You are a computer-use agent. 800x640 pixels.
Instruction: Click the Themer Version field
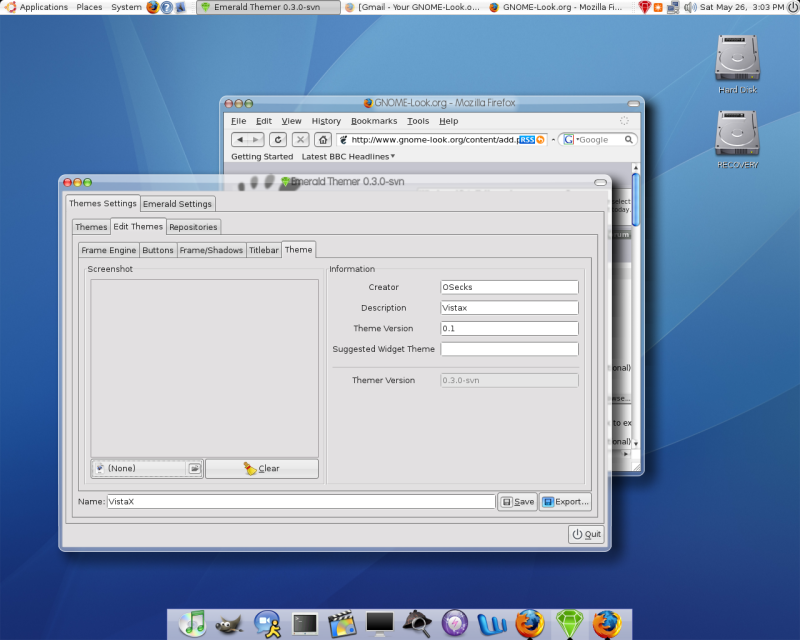(509, 380)
